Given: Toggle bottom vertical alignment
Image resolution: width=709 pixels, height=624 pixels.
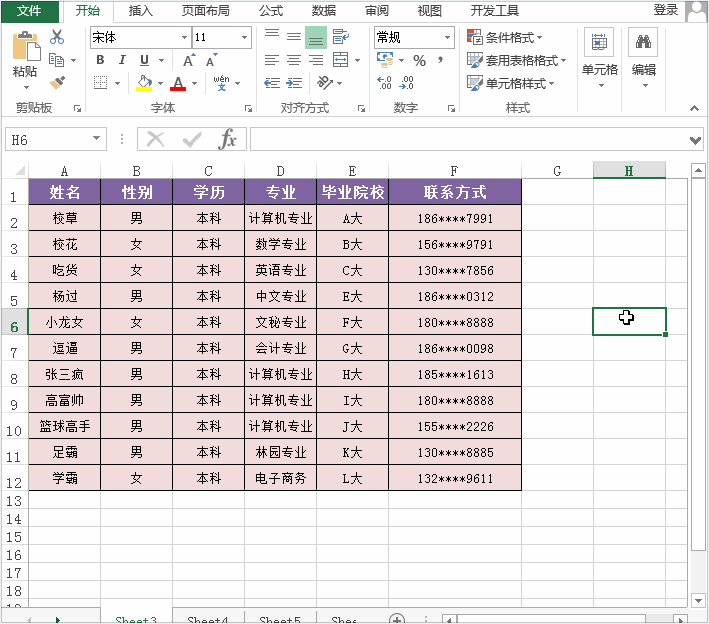Looking at the screenshot, I should click(x=316, y=37).
